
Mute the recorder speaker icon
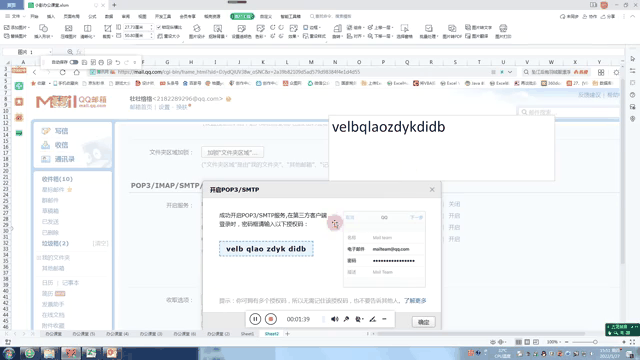(x=335, y=319)
